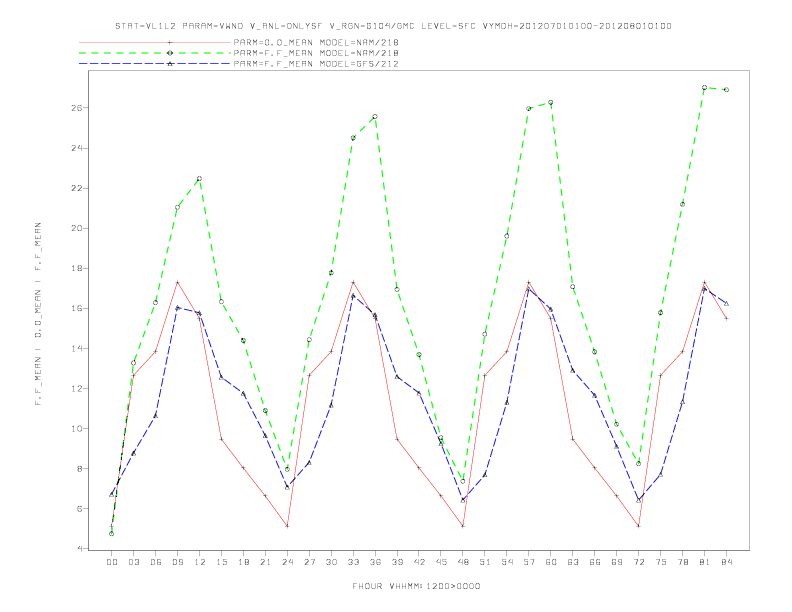Click y-axis tick label 22
This screenshot has width=792, height=612.
(76, 188)
